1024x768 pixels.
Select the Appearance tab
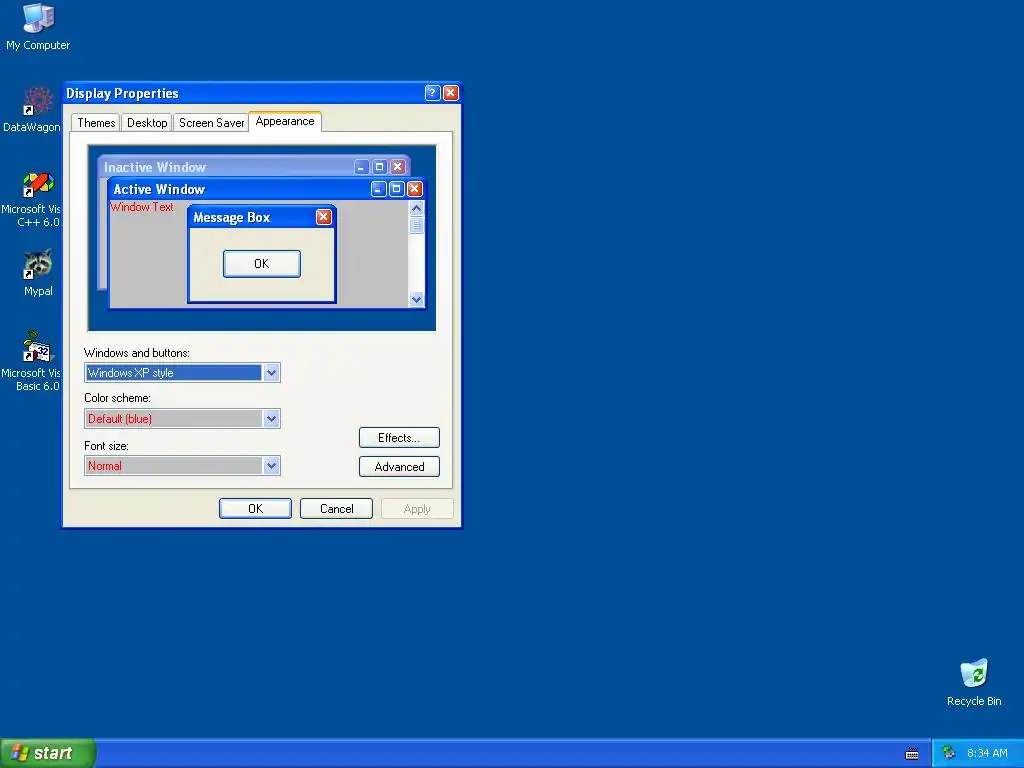[285, 121]
